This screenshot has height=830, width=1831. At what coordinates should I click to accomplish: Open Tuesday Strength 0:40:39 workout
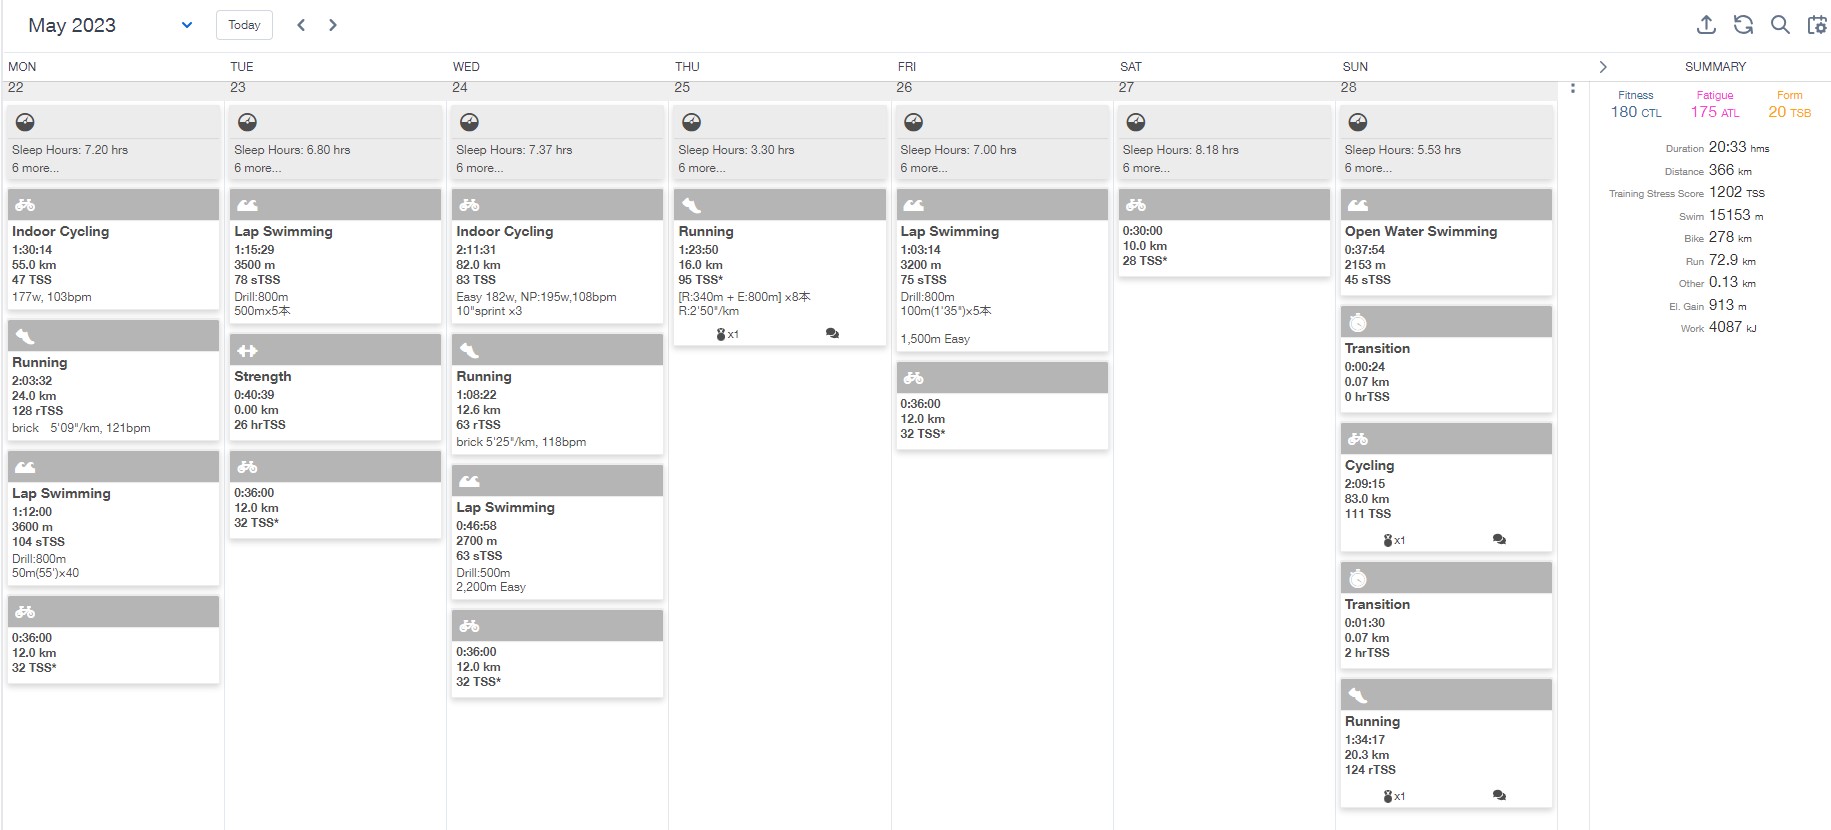(335, 387)
